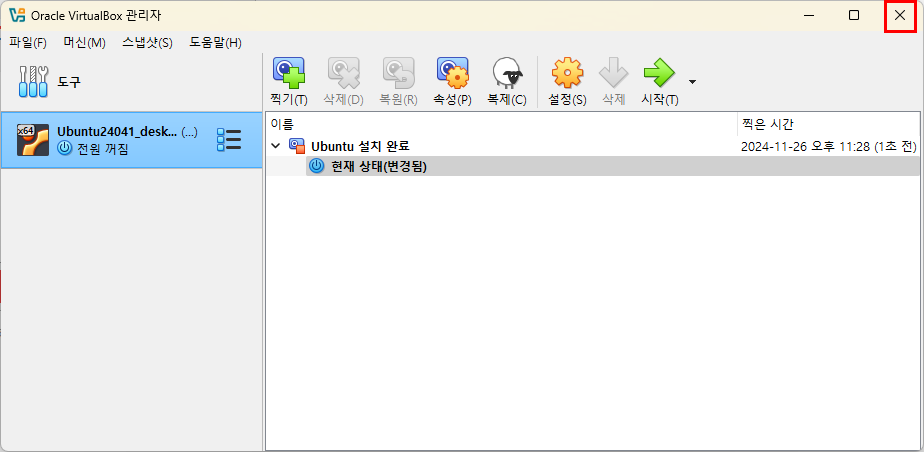
Task: Start the VM with 시작(T) arrow
Action: 659,73
